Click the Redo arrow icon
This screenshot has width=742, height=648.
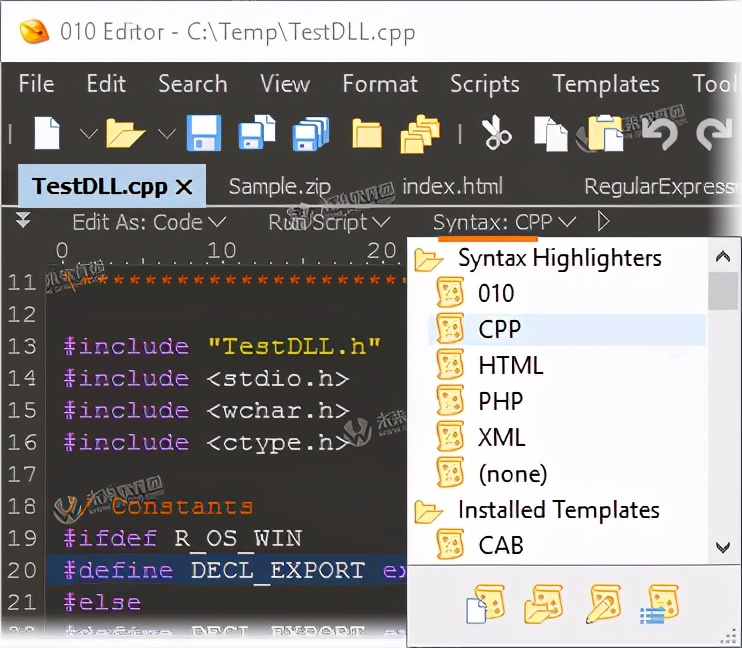tap(715, 134)
